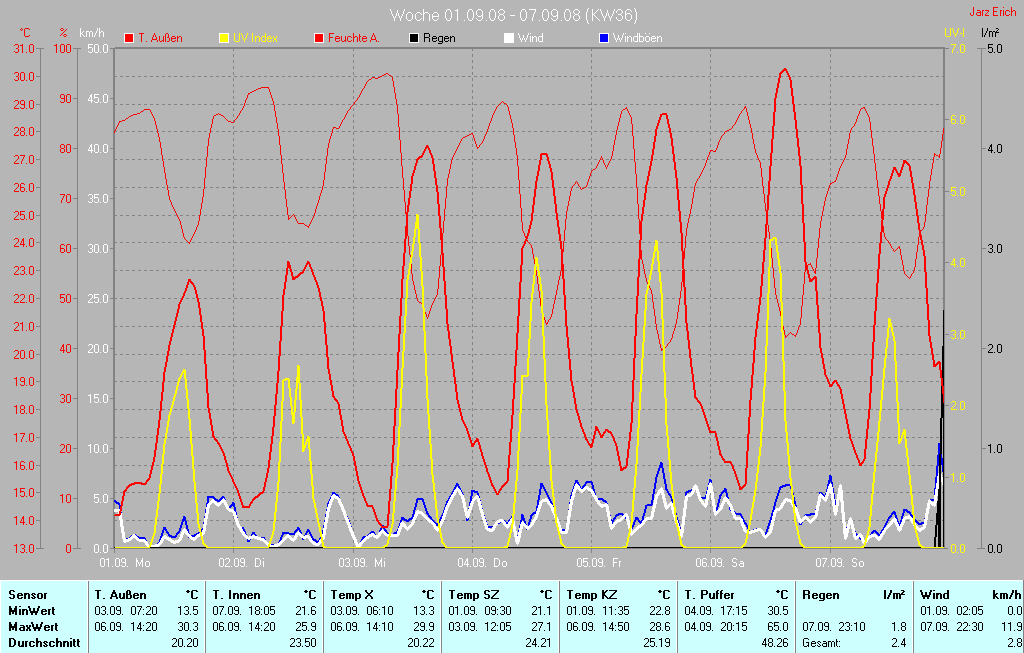This screenshot has width=1024, height=653.
Task: Click the '06.09. Sa' date axis label
Action: point(720,562)
